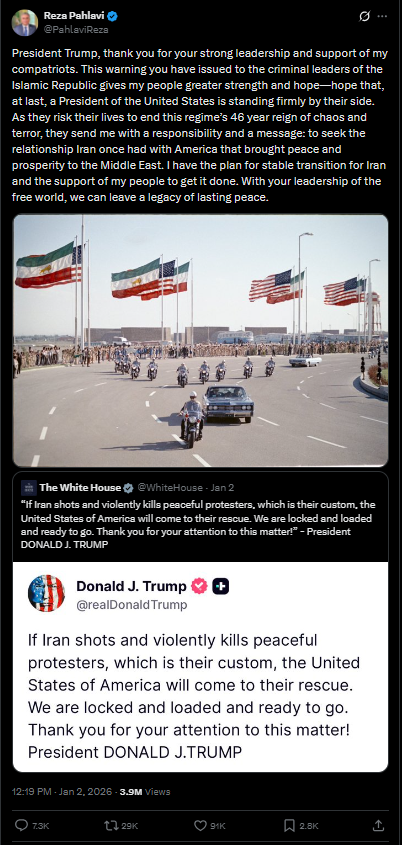The width and height of the screenshot is (402, 845).
Task: Open the motorcade photo with flags
Action: 200,341
